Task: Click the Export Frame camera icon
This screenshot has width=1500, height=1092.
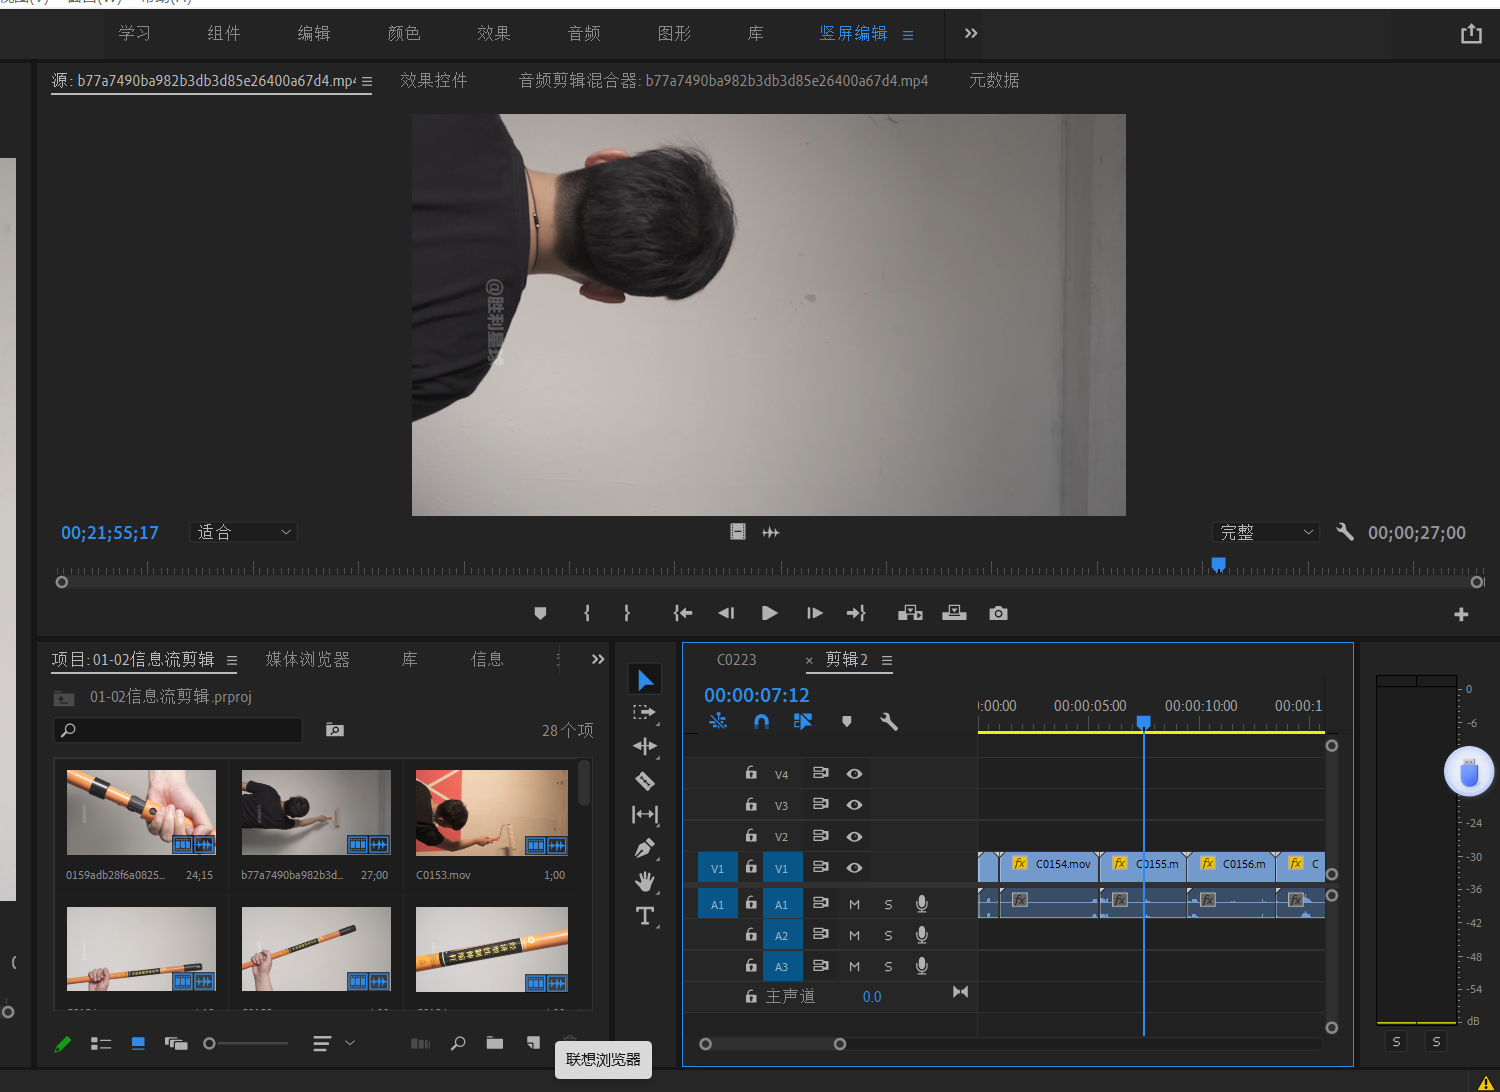Action: [x=998, y=613]
